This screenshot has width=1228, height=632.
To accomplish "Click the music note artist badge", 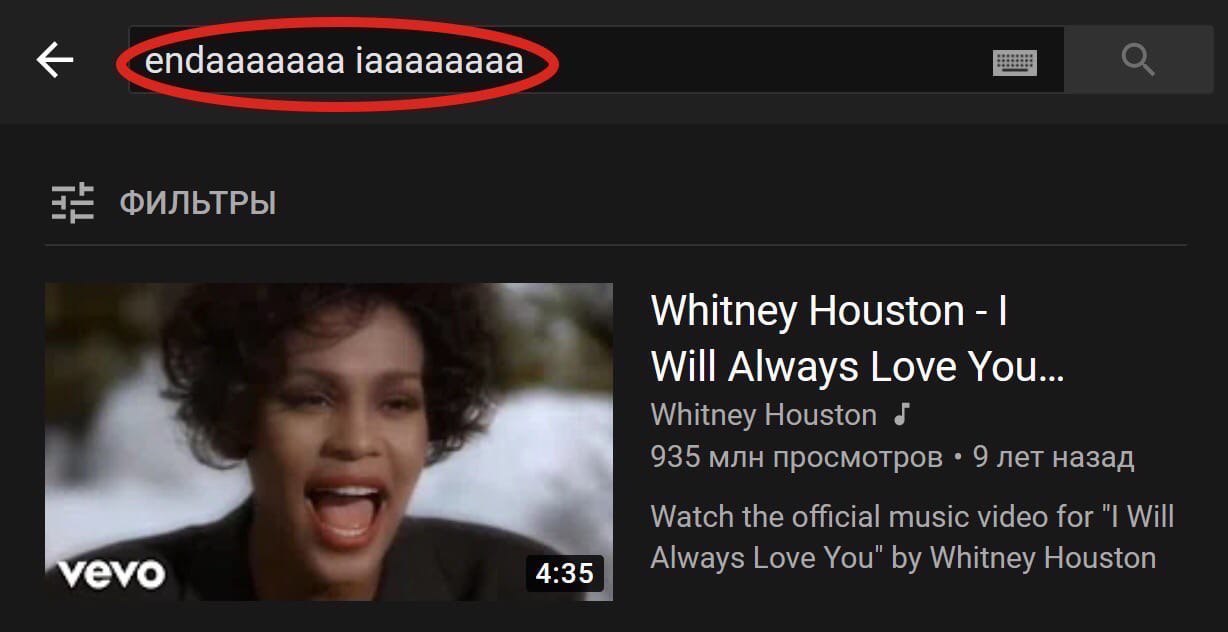I will tap(901, 414).
